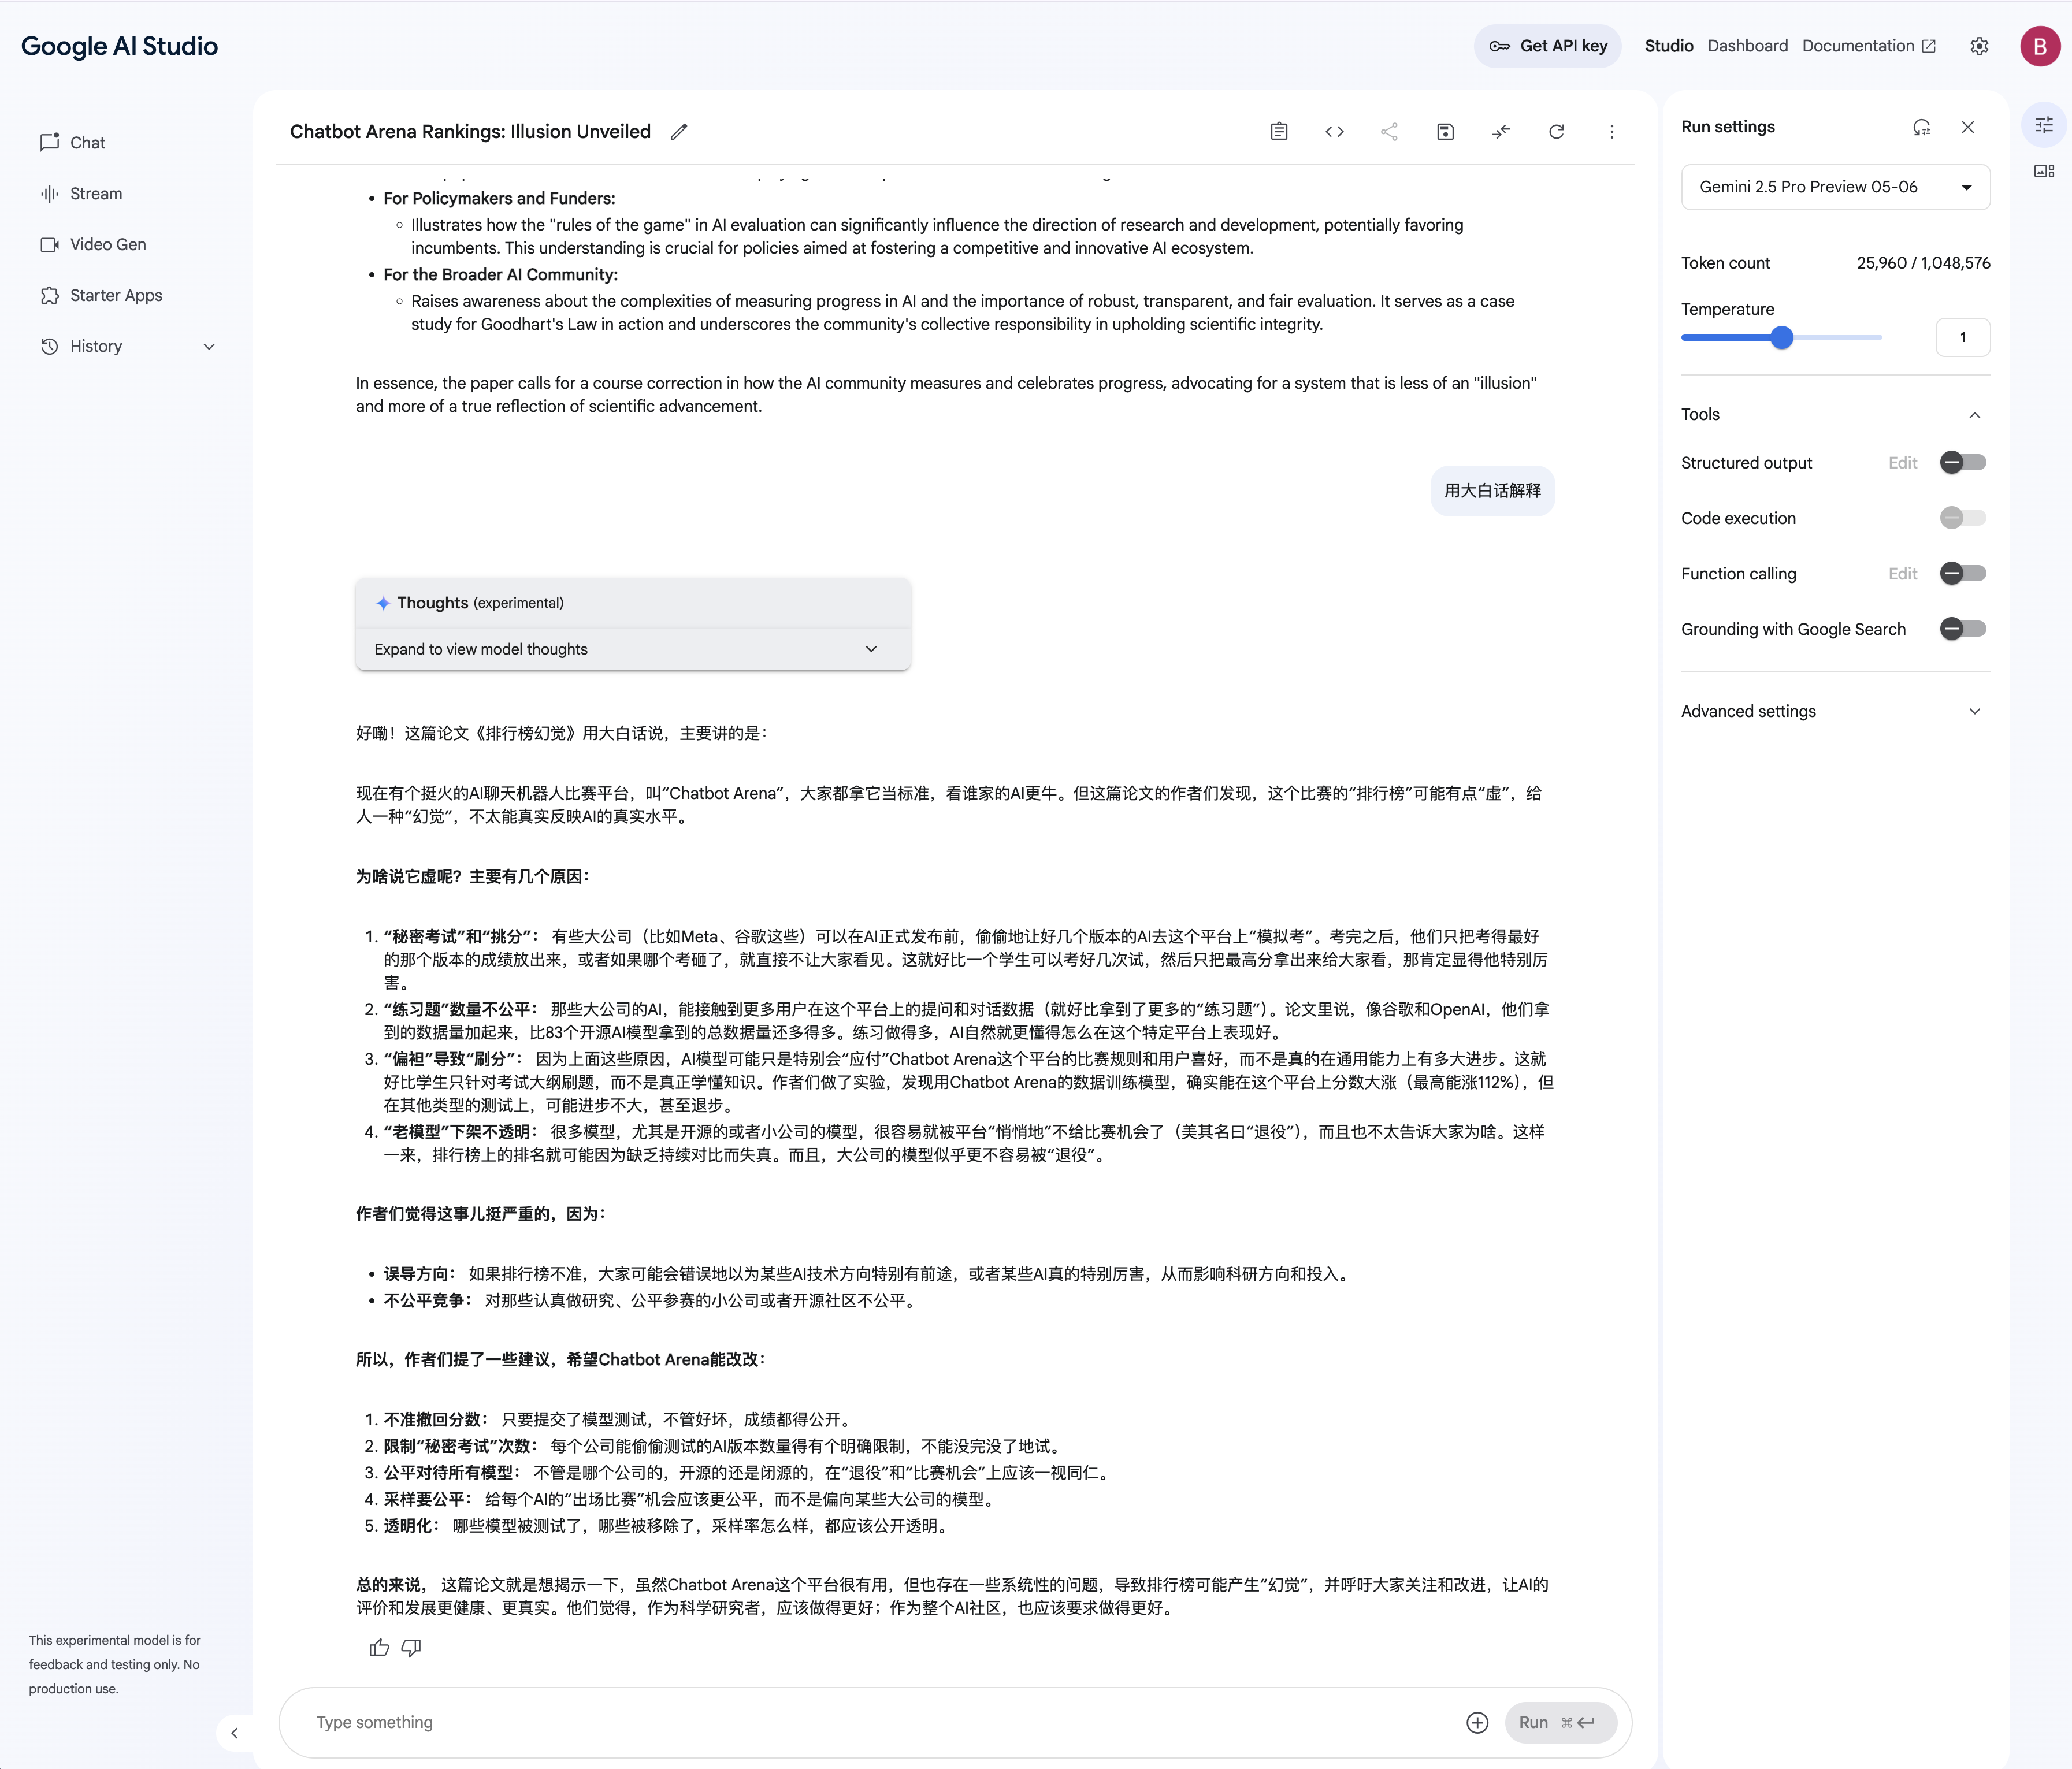This screenshot has width=2072, height=1769.
Task: Click the share prompt icon
Action: [1389, 131]
